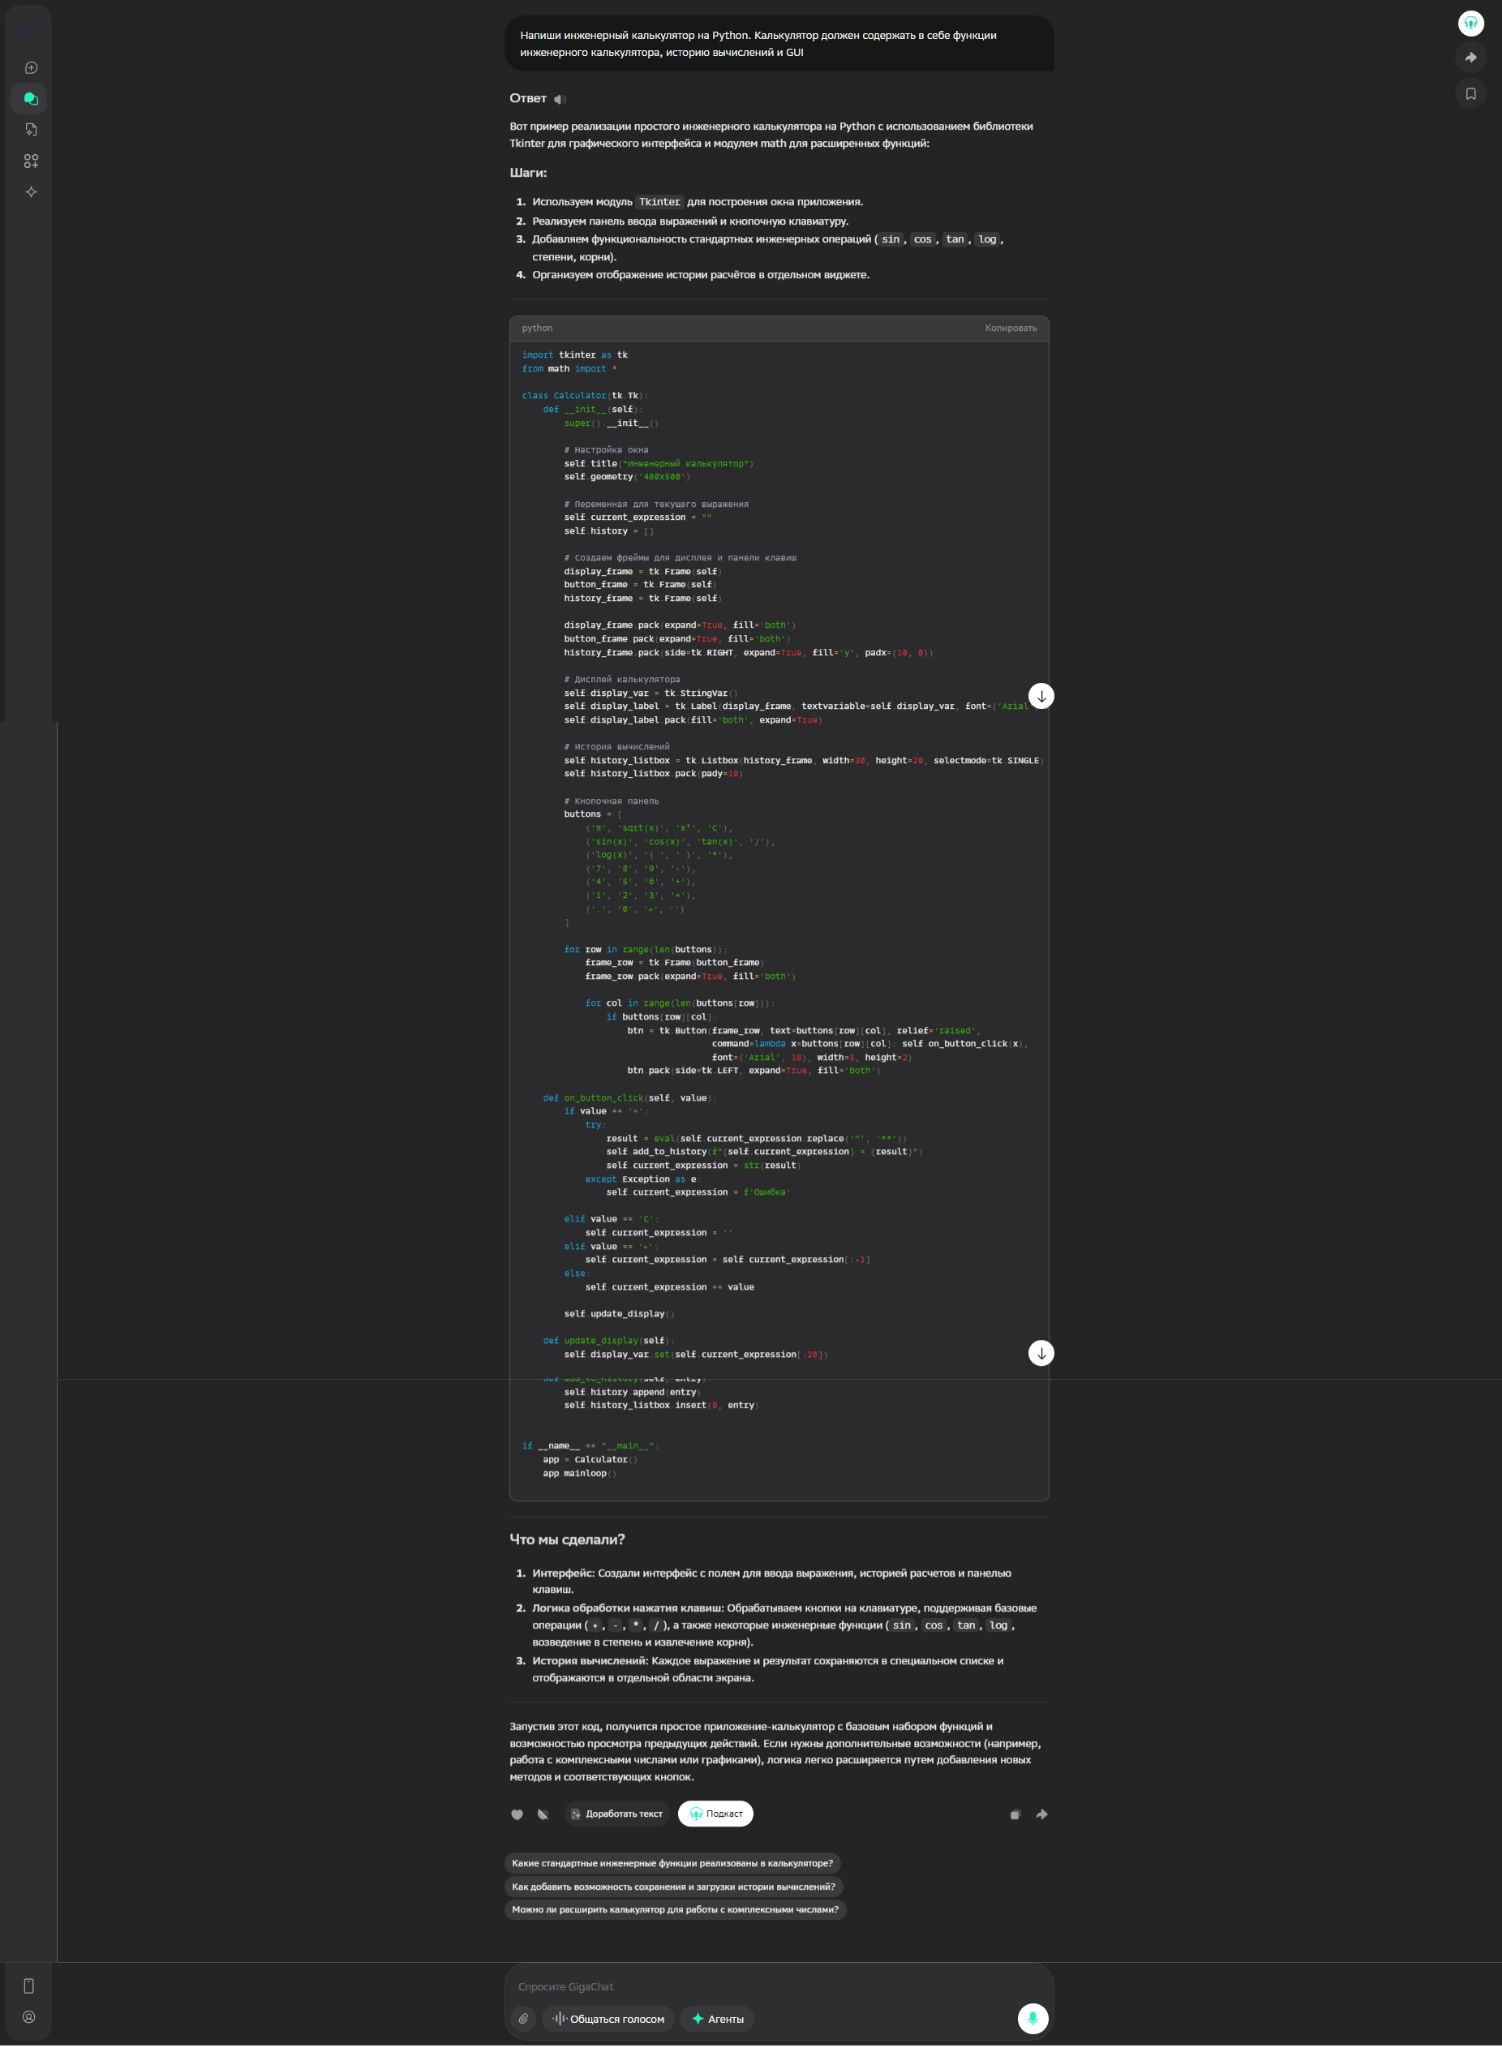Click the down arrow beside the display_label code
This screenshot has width=1502, height=2048.
point(1041,696)
